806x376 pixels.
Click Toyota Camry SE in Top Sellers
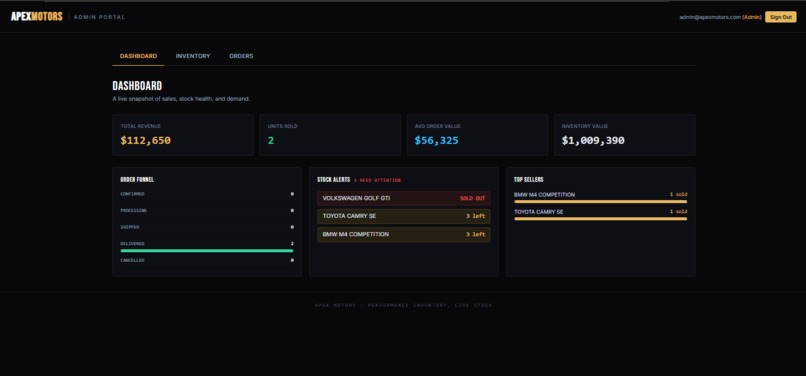pos(538,212)
